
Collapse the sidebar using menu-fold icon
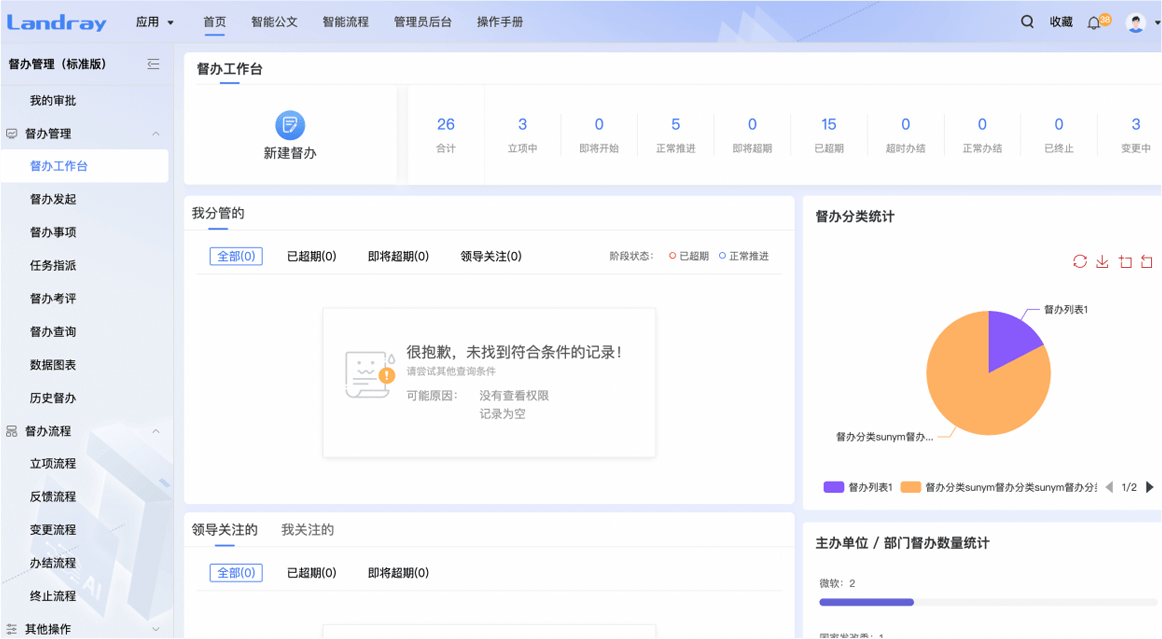(x=153, y=64)
